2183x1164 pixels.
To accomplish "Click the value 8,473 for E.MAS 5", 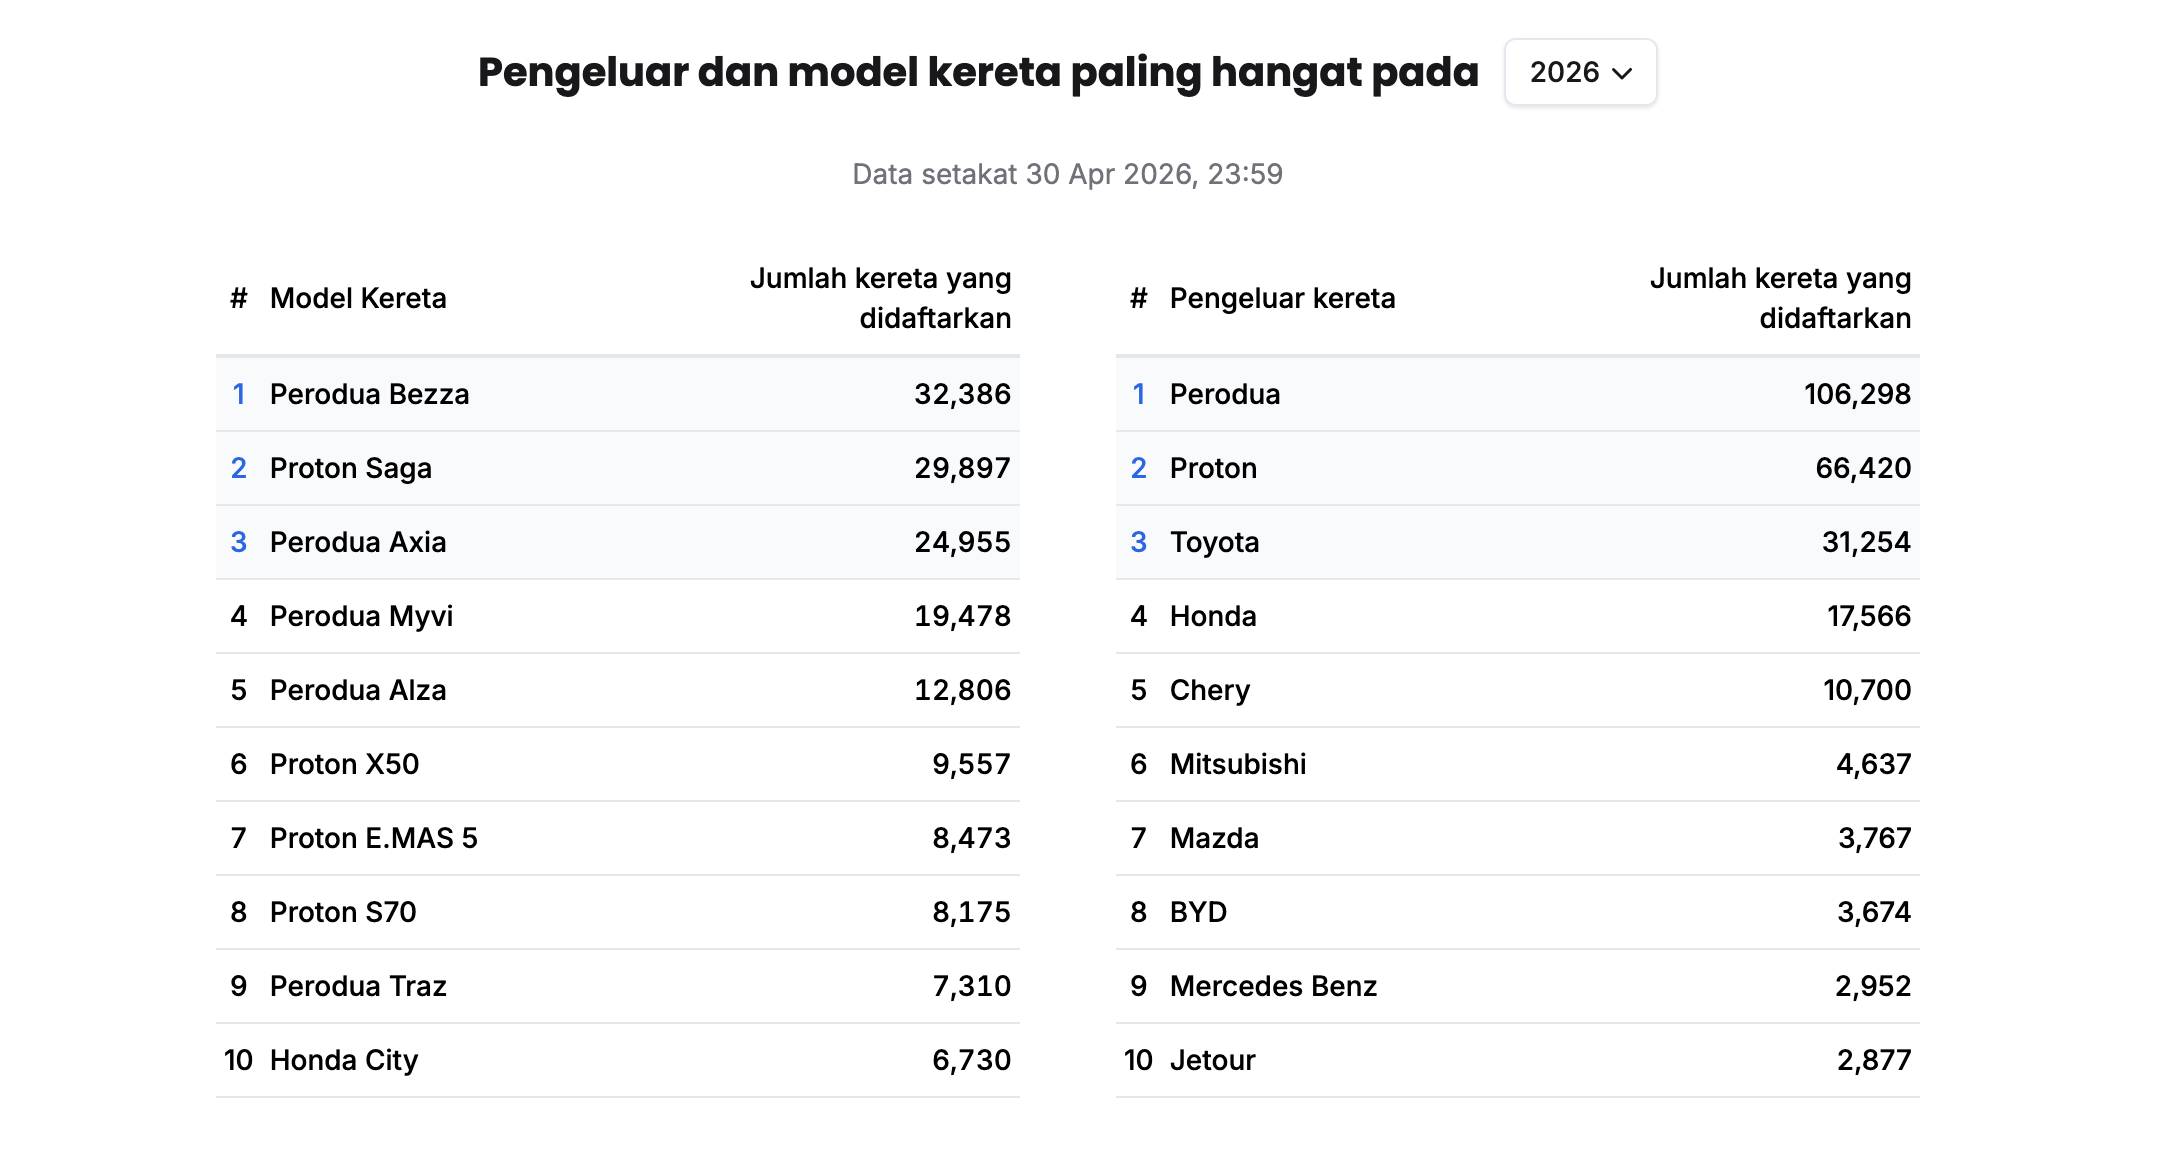I will coord(971,838).
